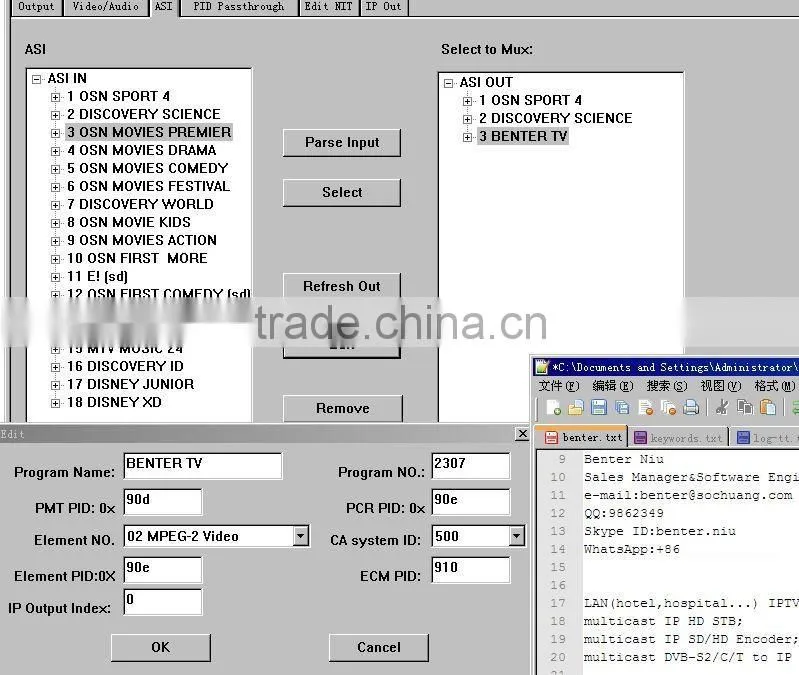Expand 1 OSN SPORT 4 in ASI IN
Viewport: 799px width, 675px height.
click(x=56, y=97)
